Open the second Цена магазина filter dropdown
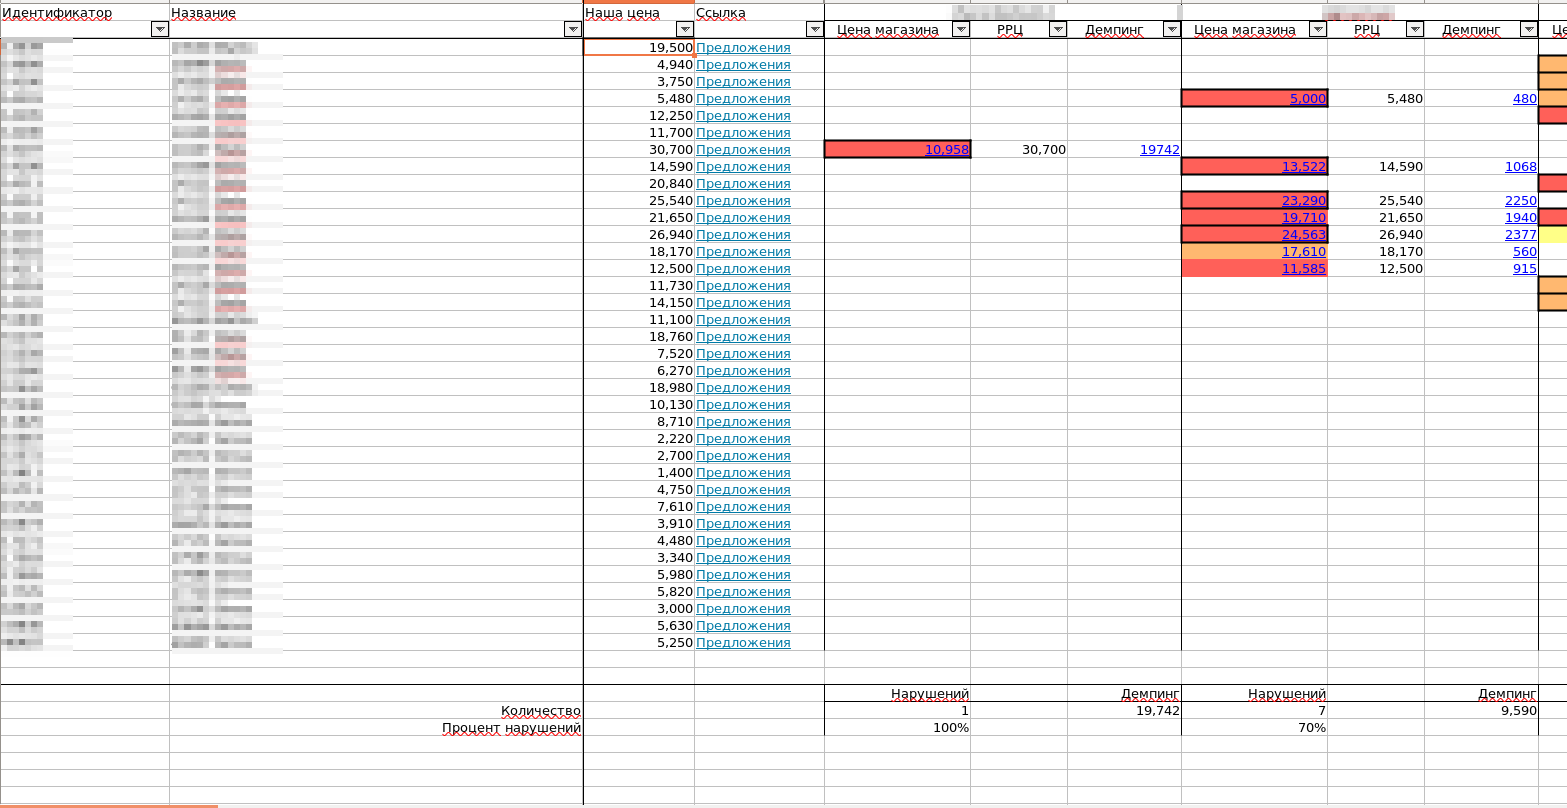This screenshot has width=1567, height=808. click(1317, 30)
